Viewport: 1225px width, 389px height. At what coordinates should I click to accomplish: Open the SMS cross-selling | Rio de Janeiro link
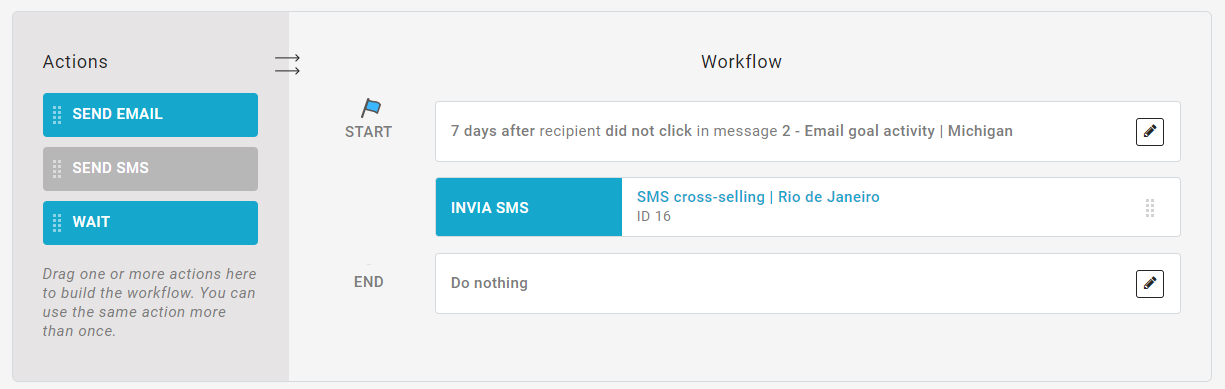tap(758, 197)
